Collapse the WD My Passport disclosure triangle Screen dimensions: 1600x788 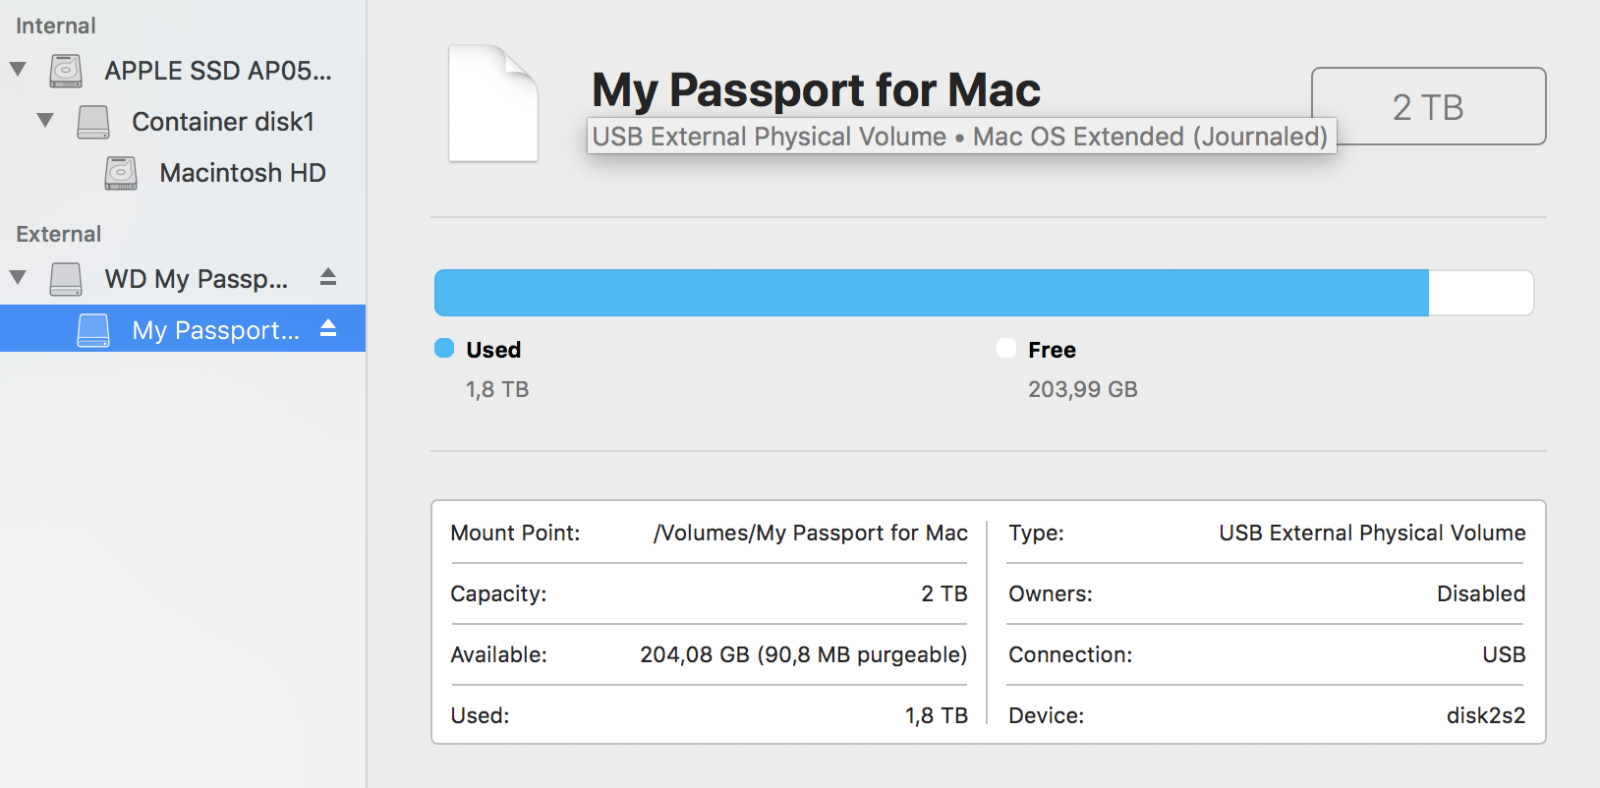coord(18,277)
